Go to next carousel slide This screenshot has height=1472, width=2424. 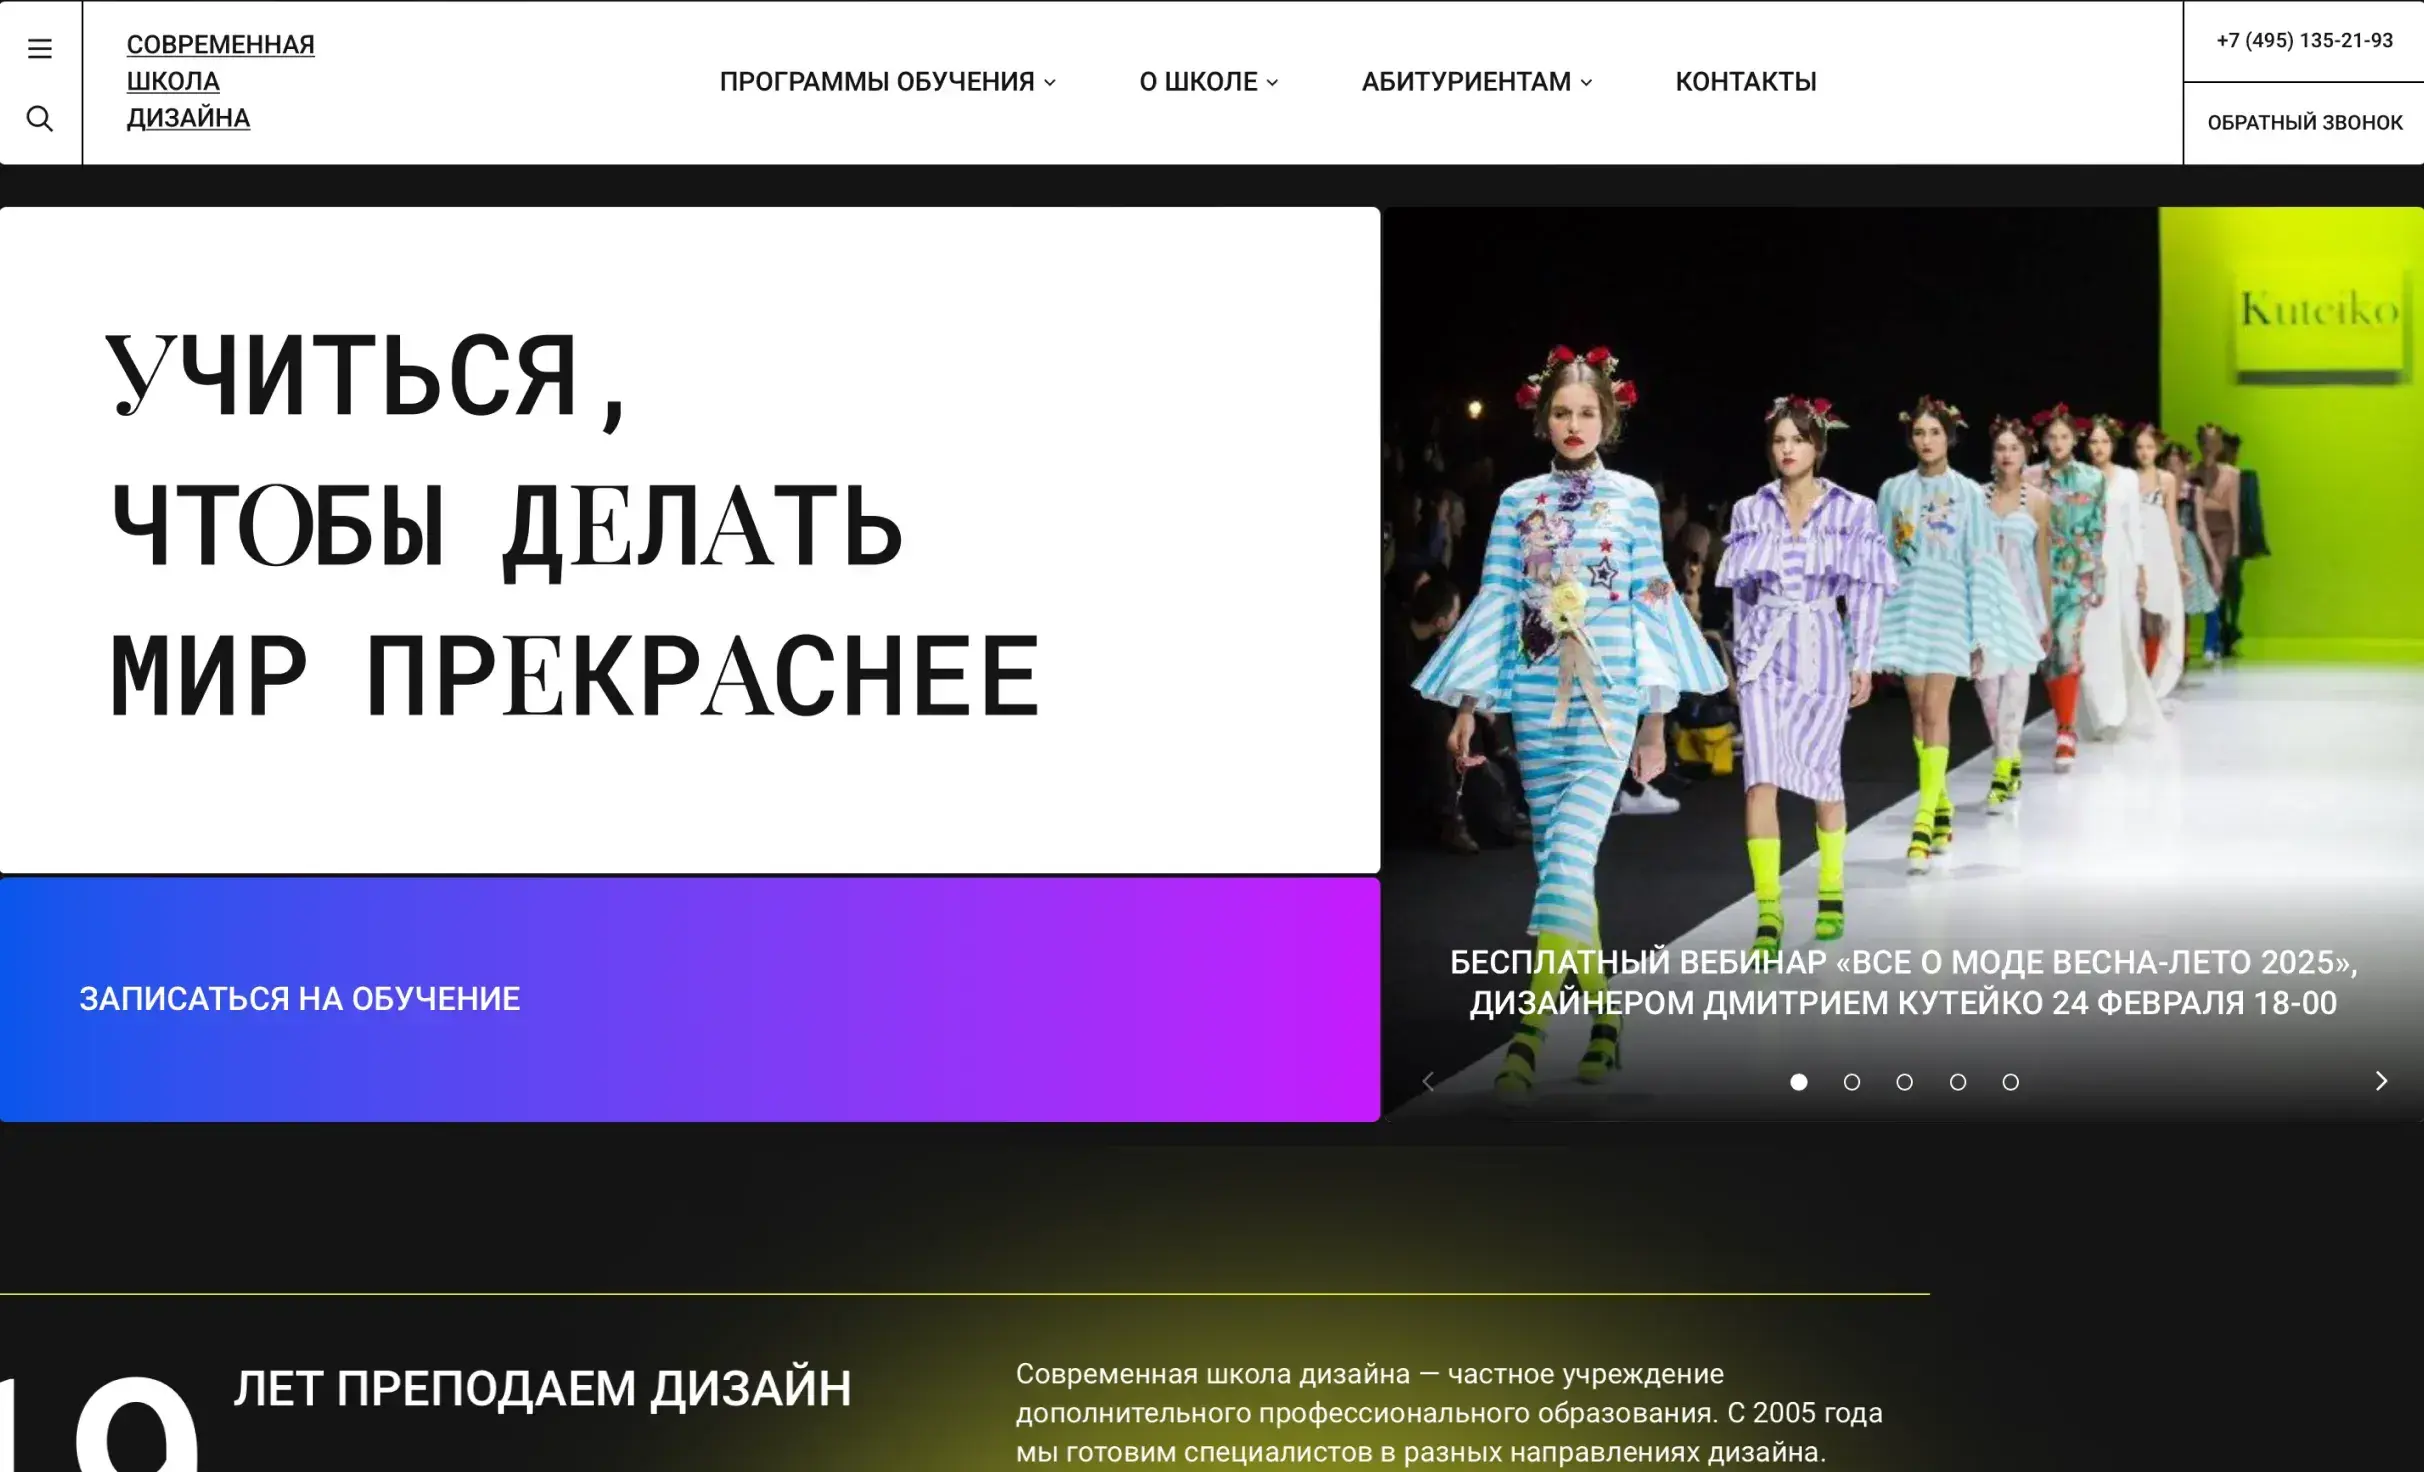[2380, 1081]
